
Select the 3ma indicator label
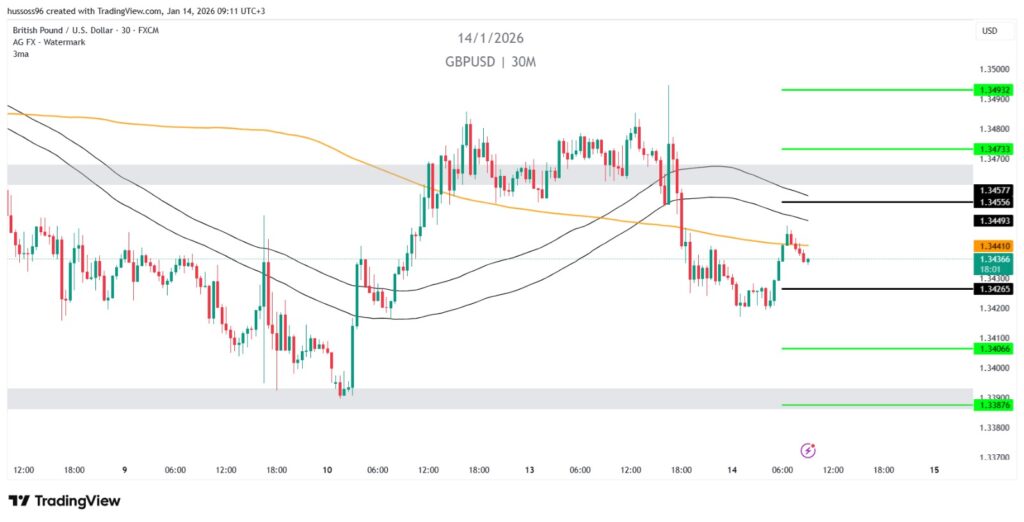click(21, 54)
